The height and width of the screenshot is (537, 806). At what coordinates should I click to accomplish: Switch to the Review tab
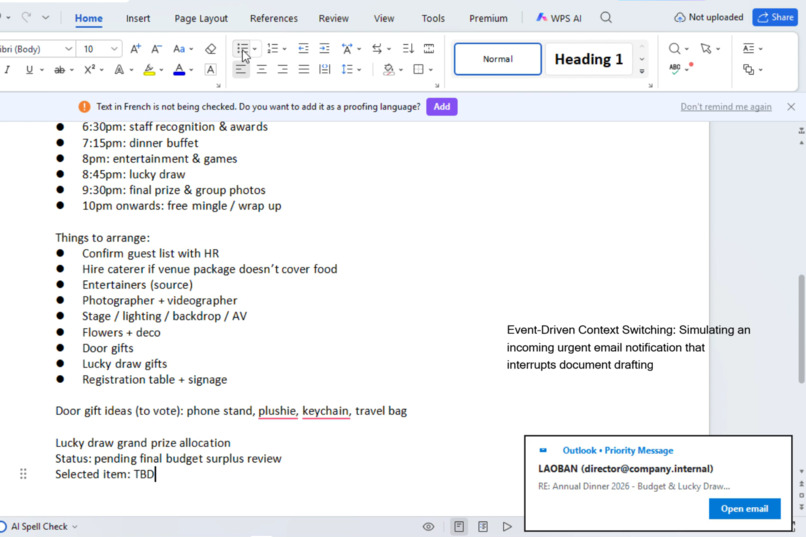pos(334,18)
